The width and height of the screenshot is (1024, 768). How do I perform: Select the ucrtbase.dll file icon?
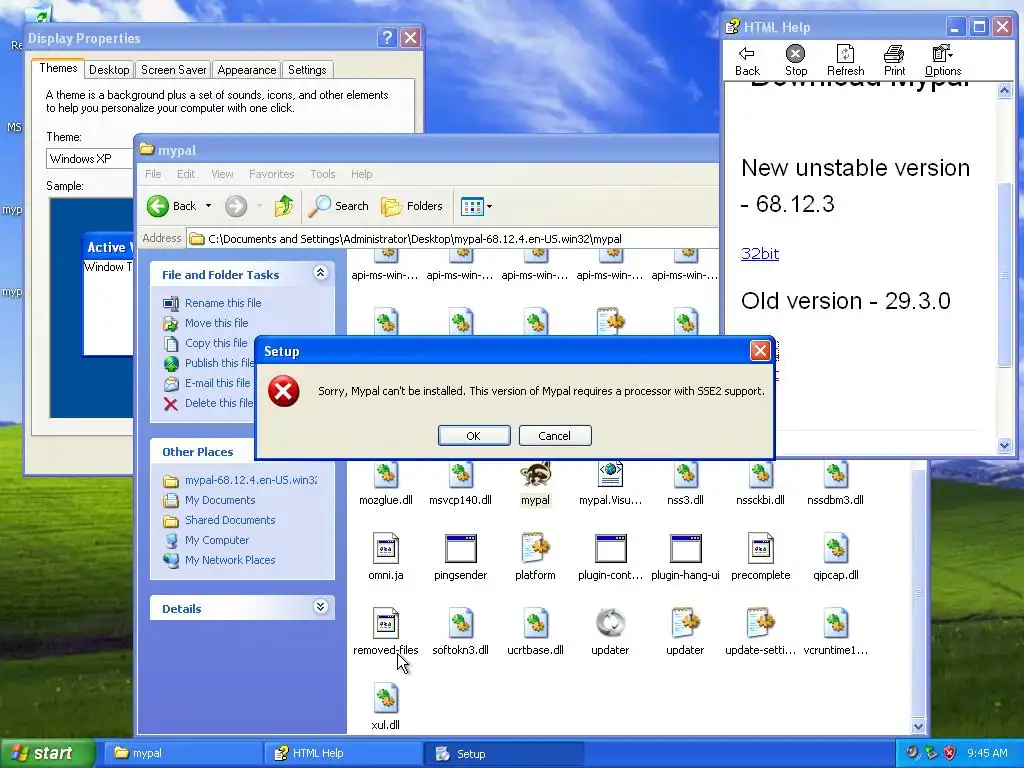click(x=536, y=623)
